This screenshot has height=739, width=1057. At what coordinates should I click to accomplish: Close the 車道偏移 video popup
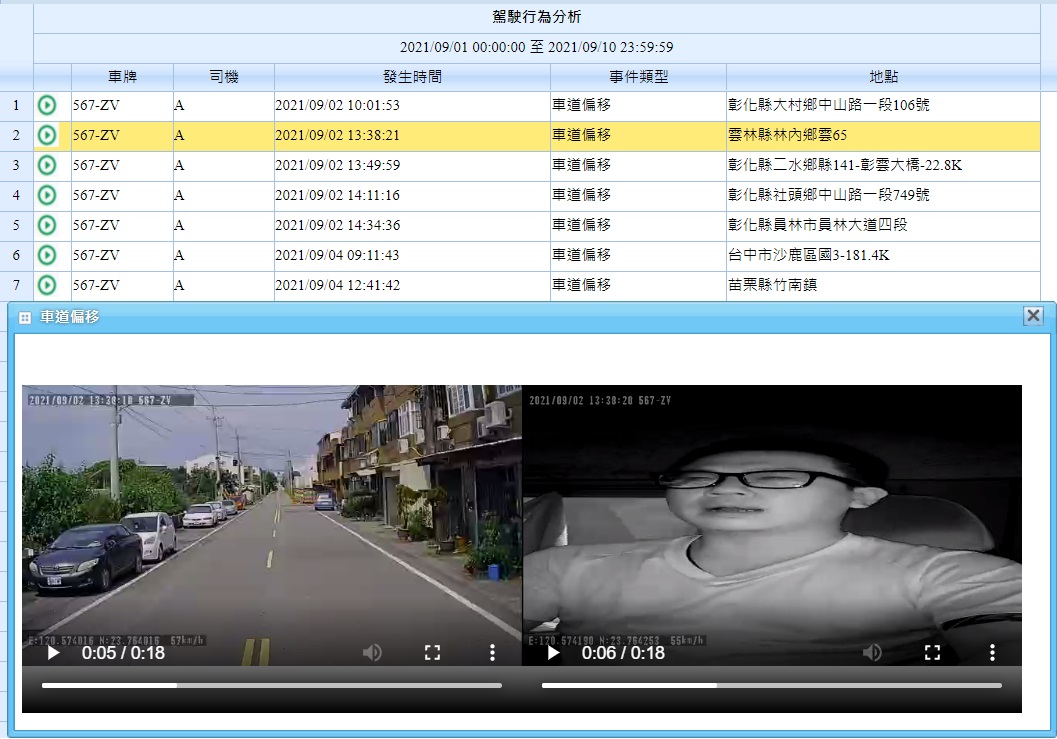click(1033, 316)
